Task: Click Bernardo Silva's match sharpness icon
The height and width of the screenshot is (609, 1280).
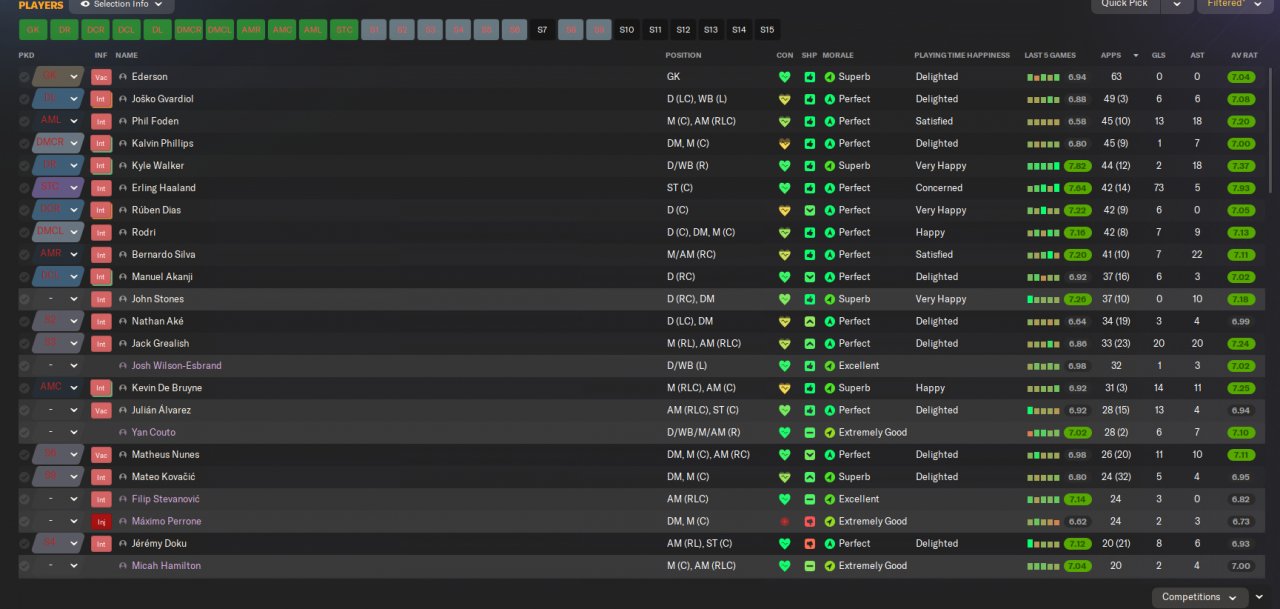Action: pyautogui.click(x=809, y=255)
